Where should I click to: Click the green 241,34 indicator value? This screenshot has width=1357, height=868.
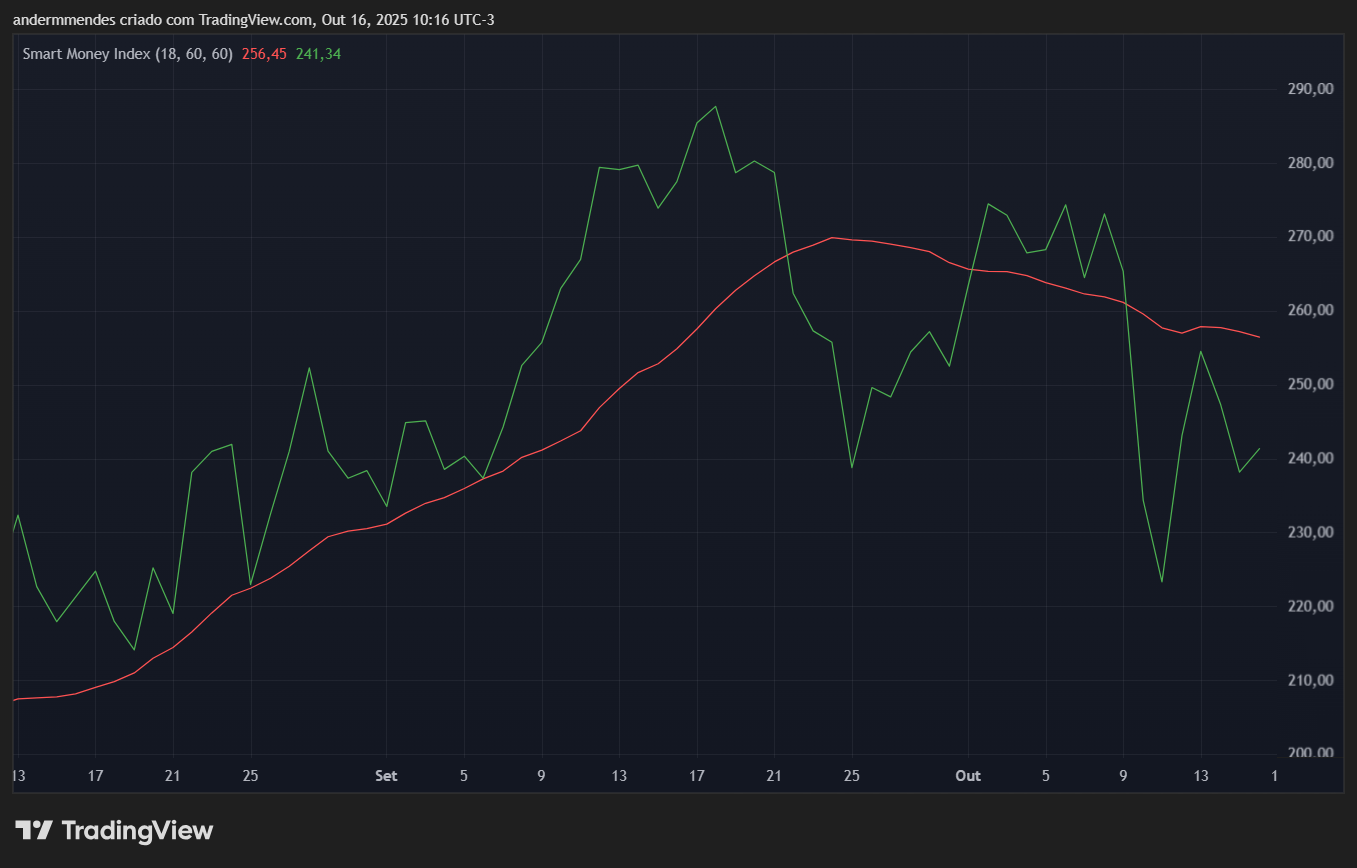pyautogui.click(x=318, y=54)
